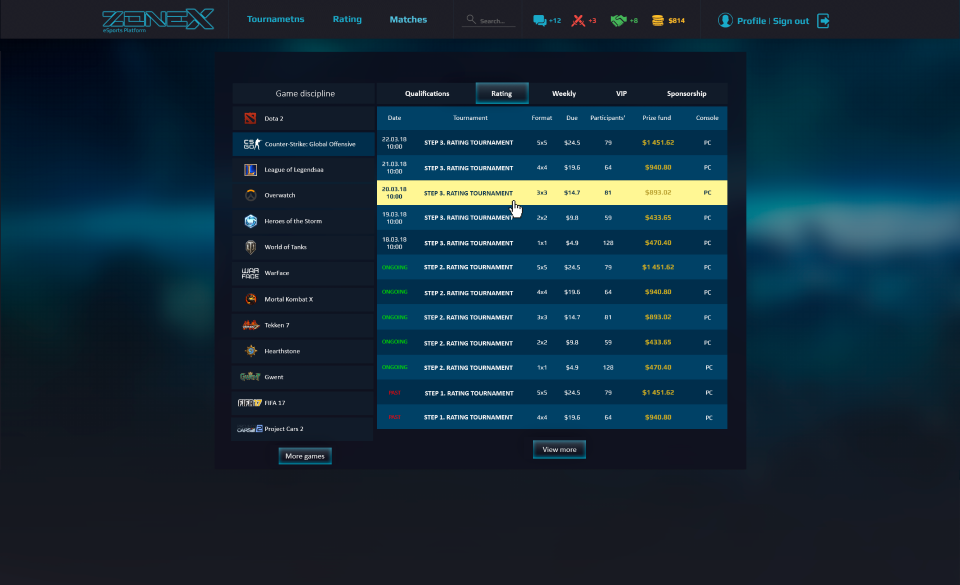Open the past Step 1 4x4 tournament

(x=552, y=417)
